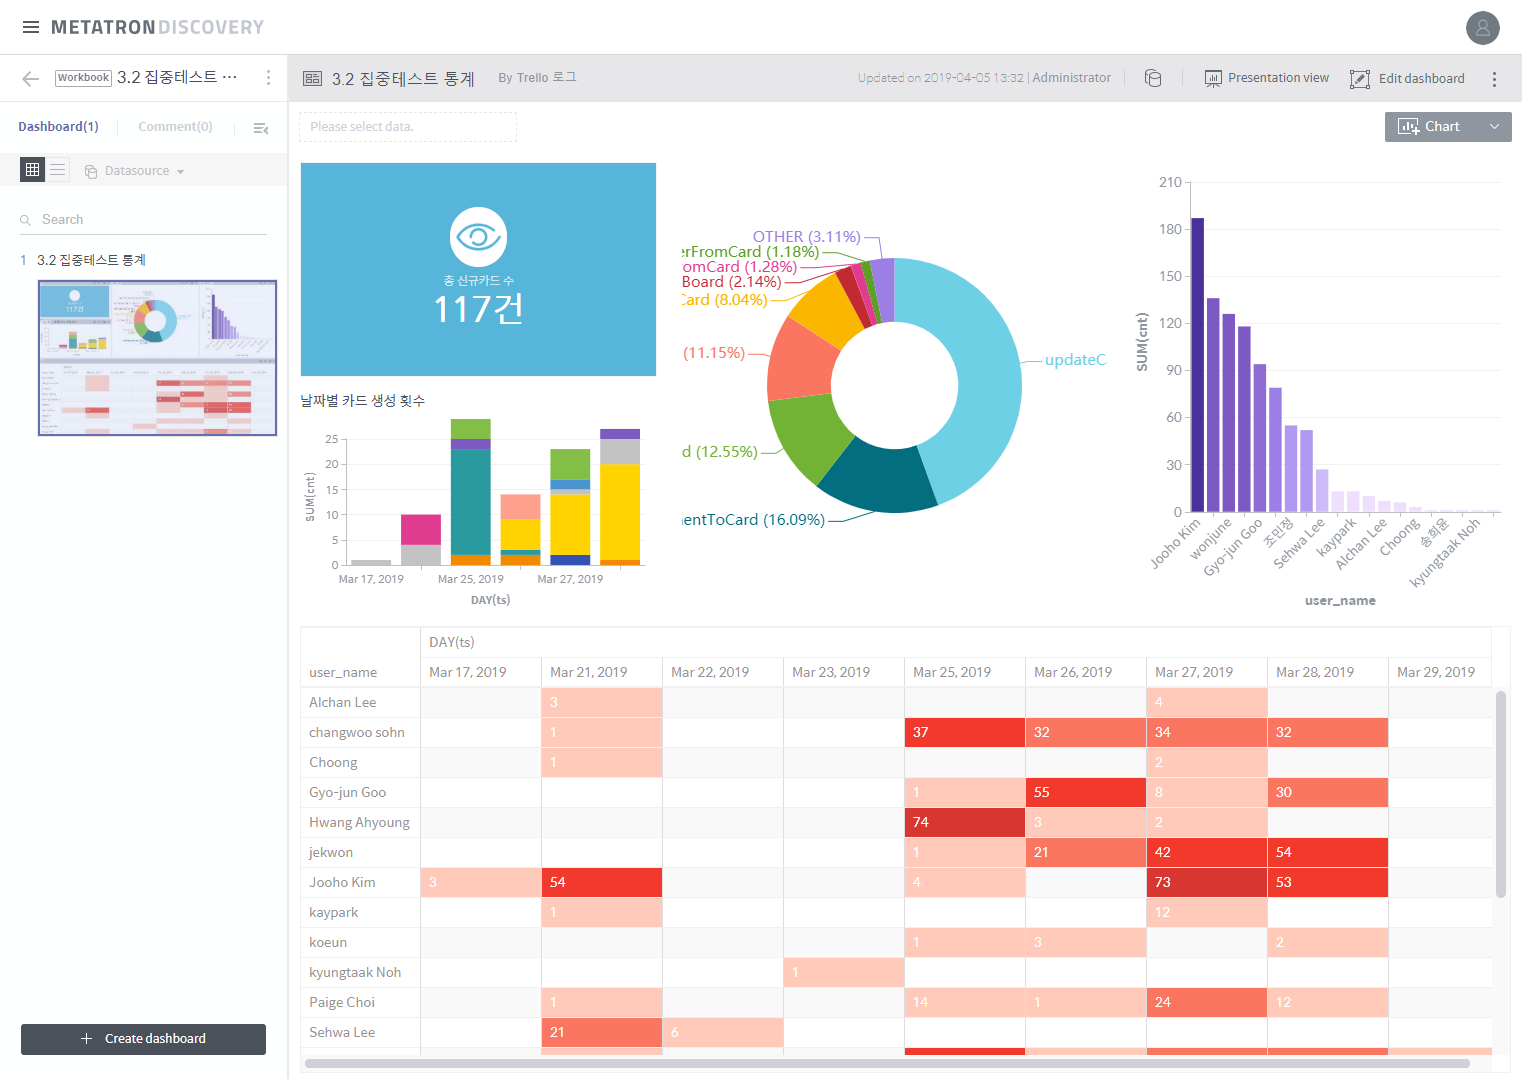
Task: Click the kaypark row label
Action: (333, 912)
